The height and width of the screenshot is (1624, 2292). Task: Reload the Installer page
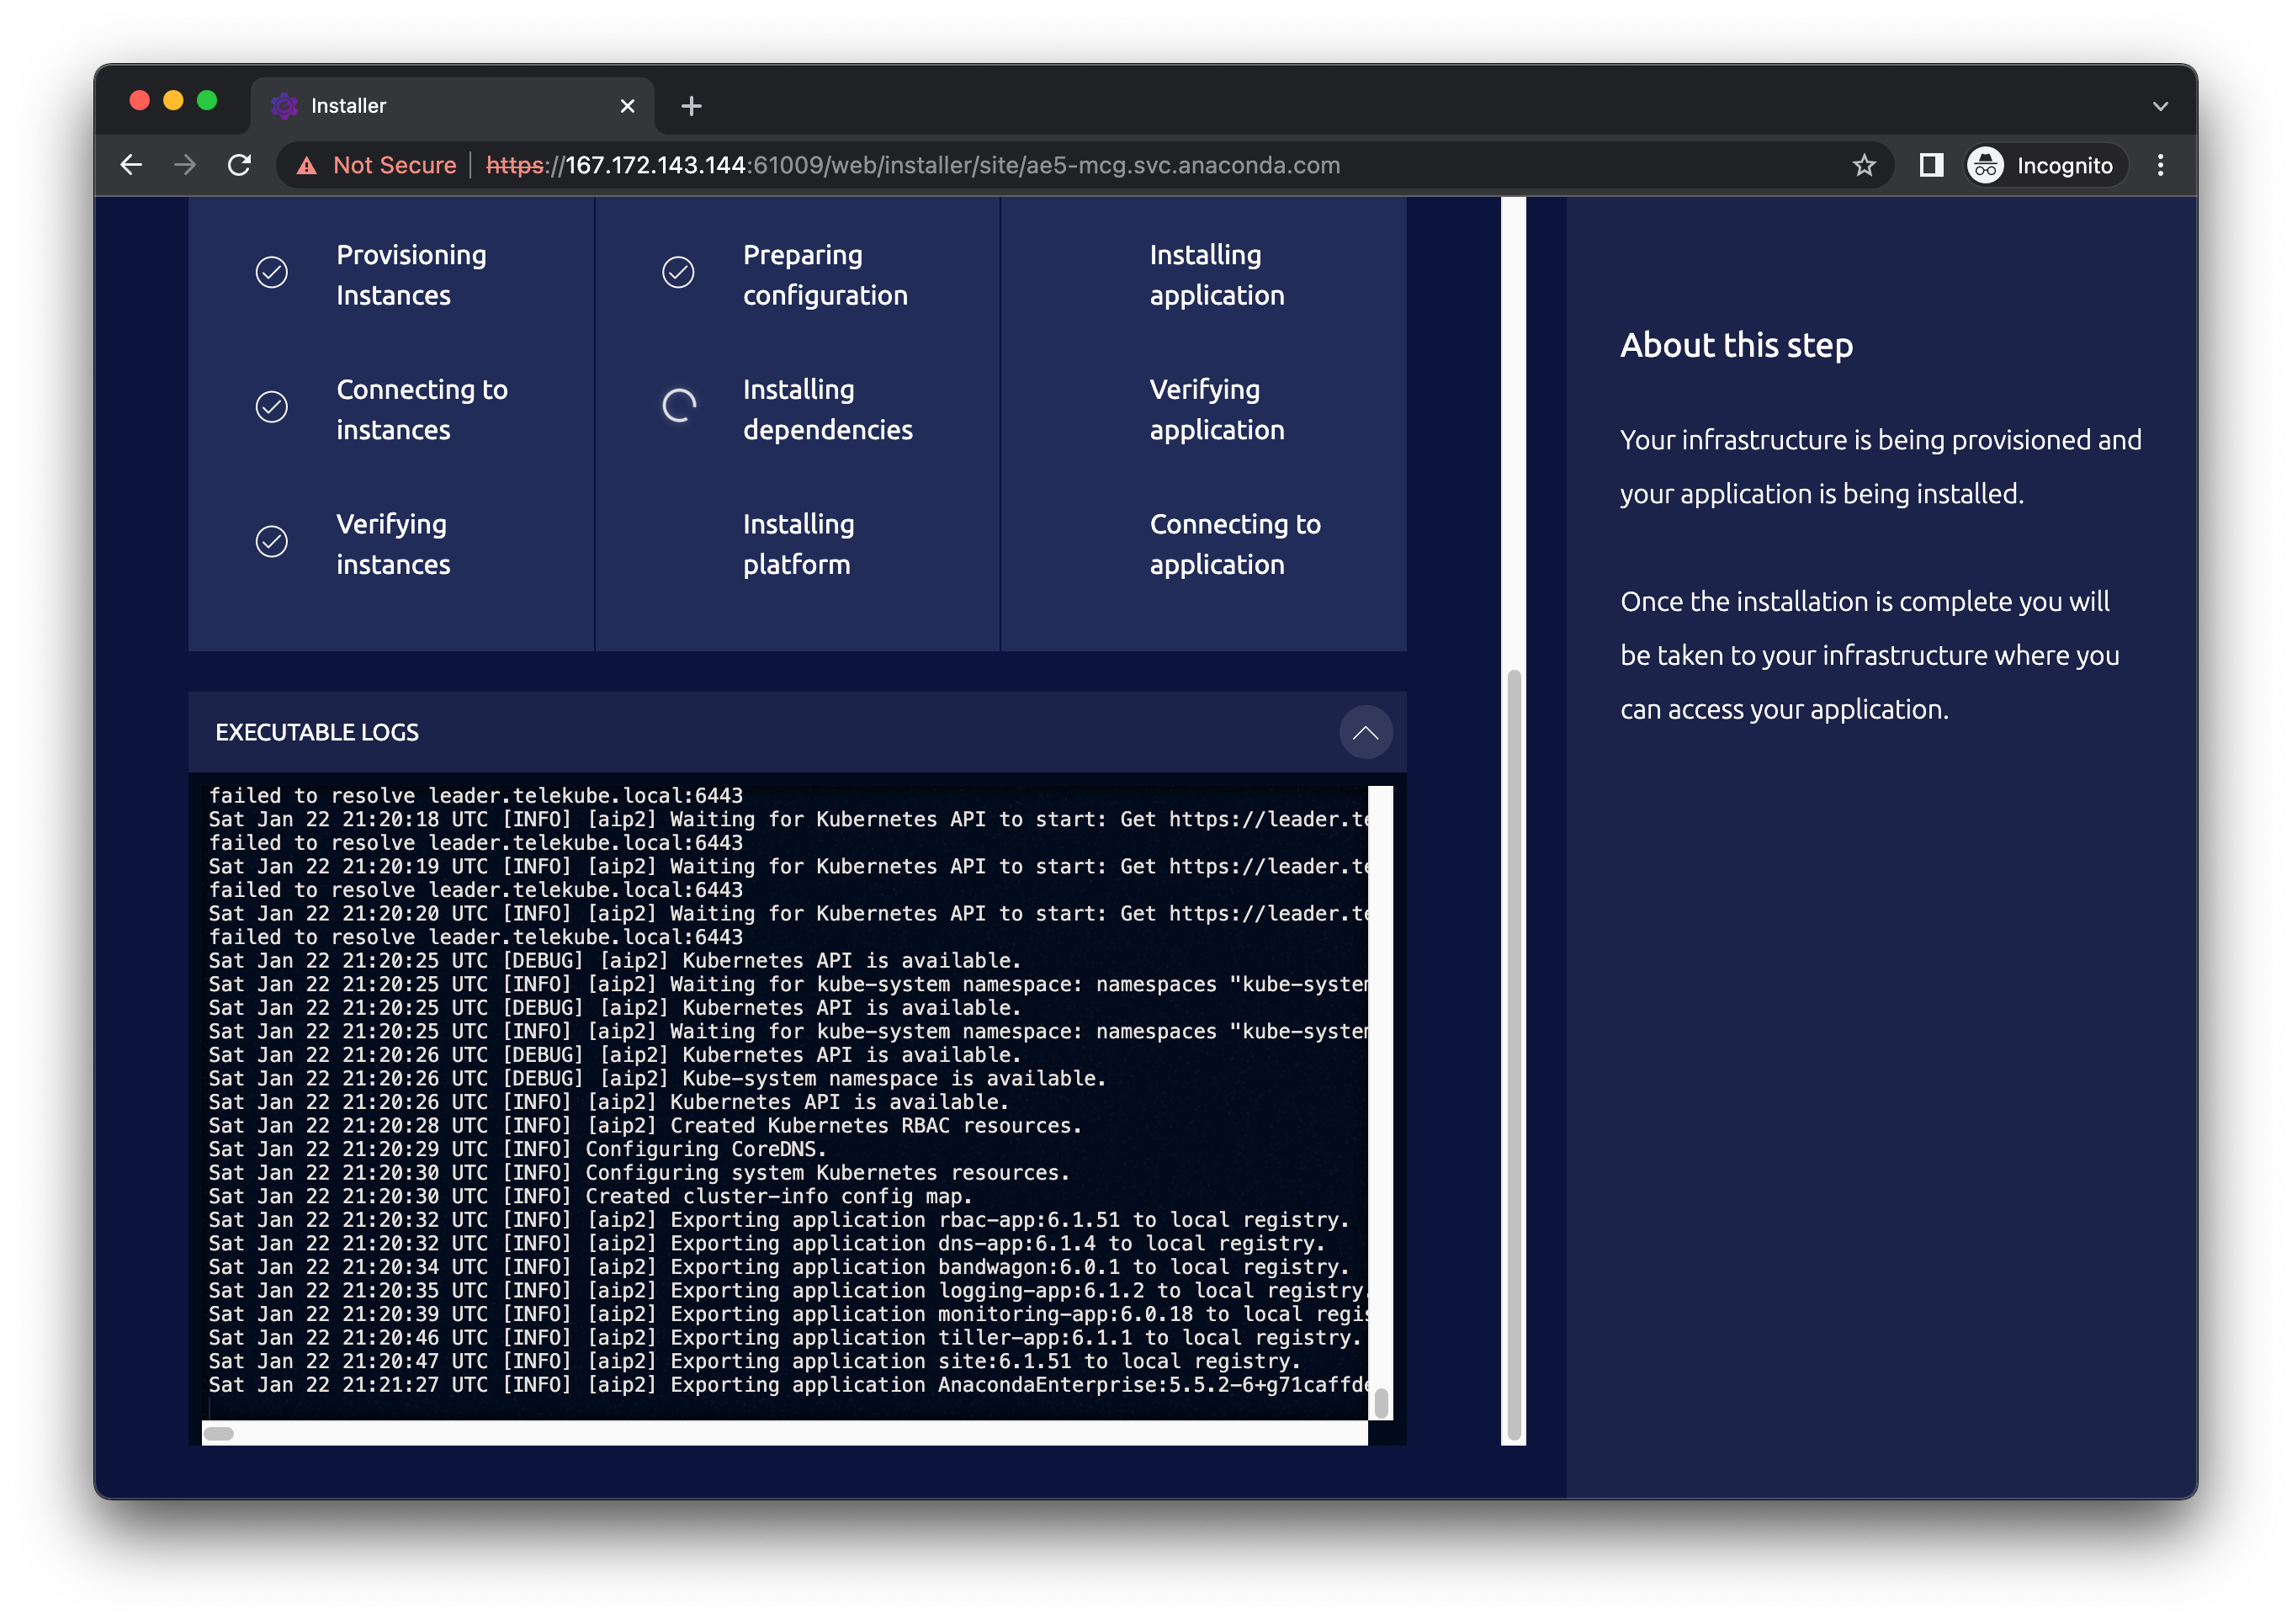point(239,165)
